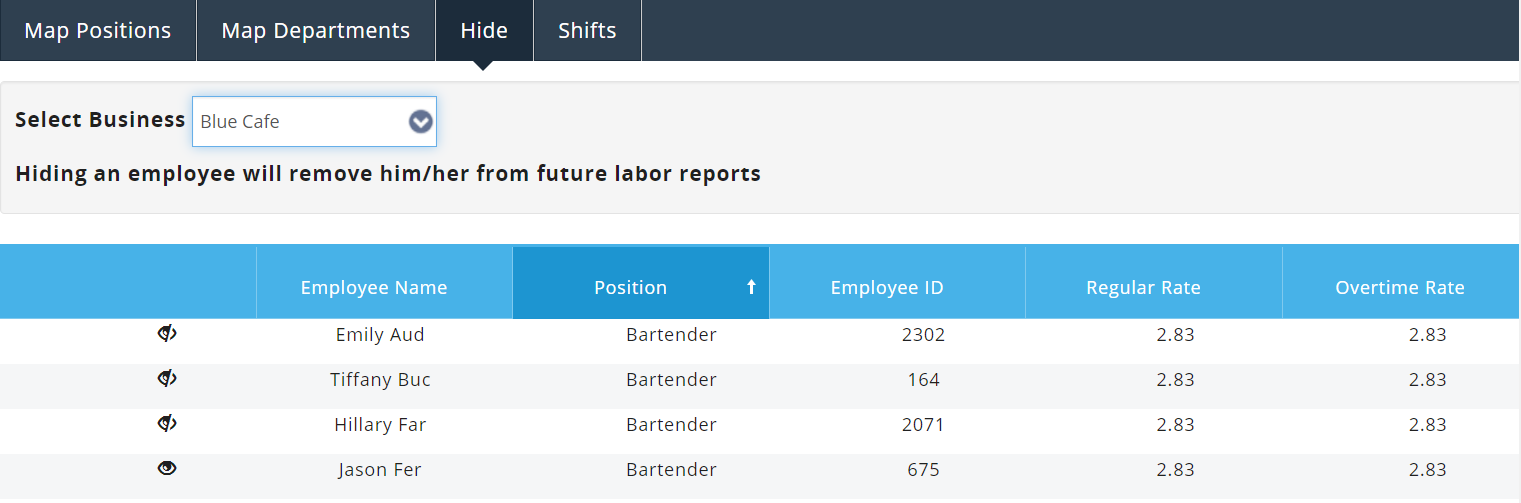The image size is (1521, 503).
Task: Go to the Shifts tab
Action: pyautogui.click(x=587, y=31)
